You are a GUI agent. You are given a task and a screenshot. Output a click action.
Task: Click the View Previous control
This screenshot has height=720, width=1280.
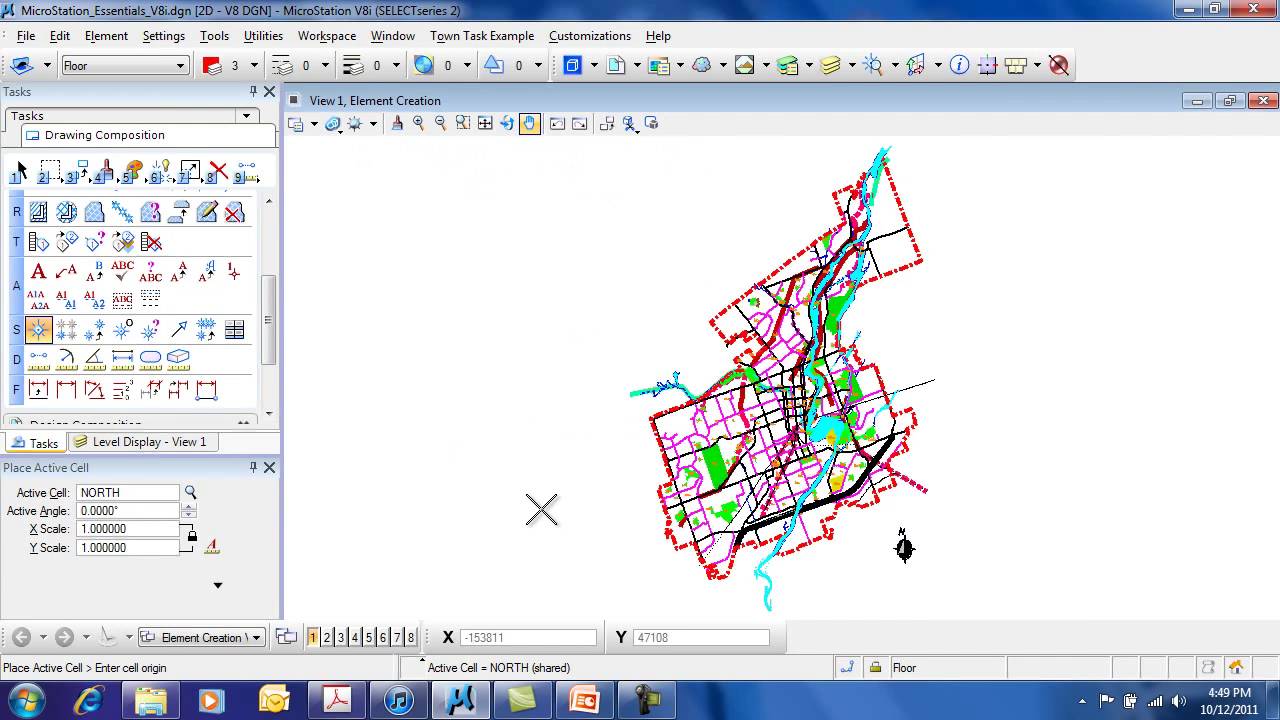557,123
